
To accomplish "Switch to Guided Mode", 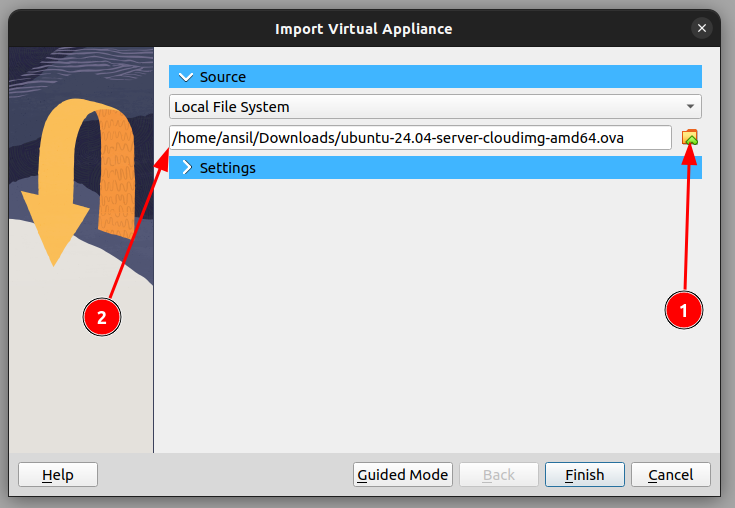I will pos(403,474).
